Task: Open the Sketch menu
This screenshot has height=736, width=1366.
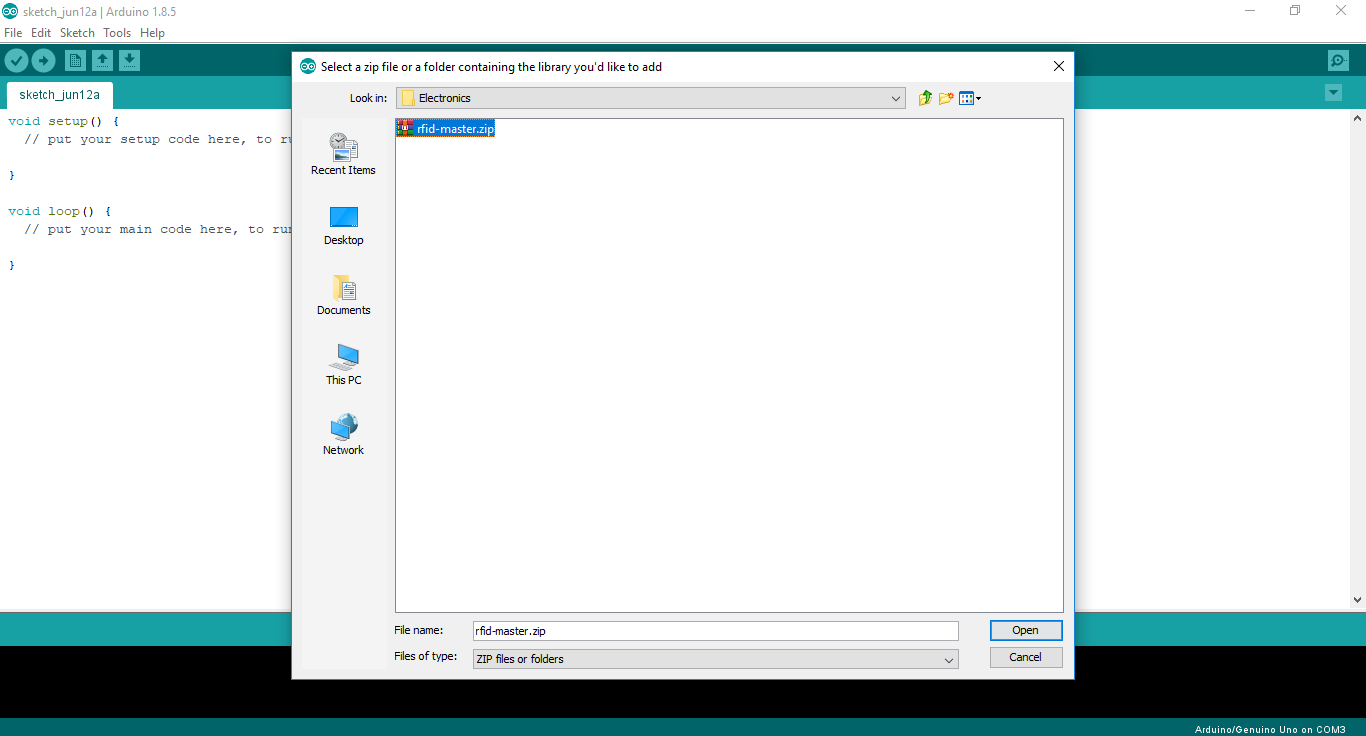Action: coord(77,33)
